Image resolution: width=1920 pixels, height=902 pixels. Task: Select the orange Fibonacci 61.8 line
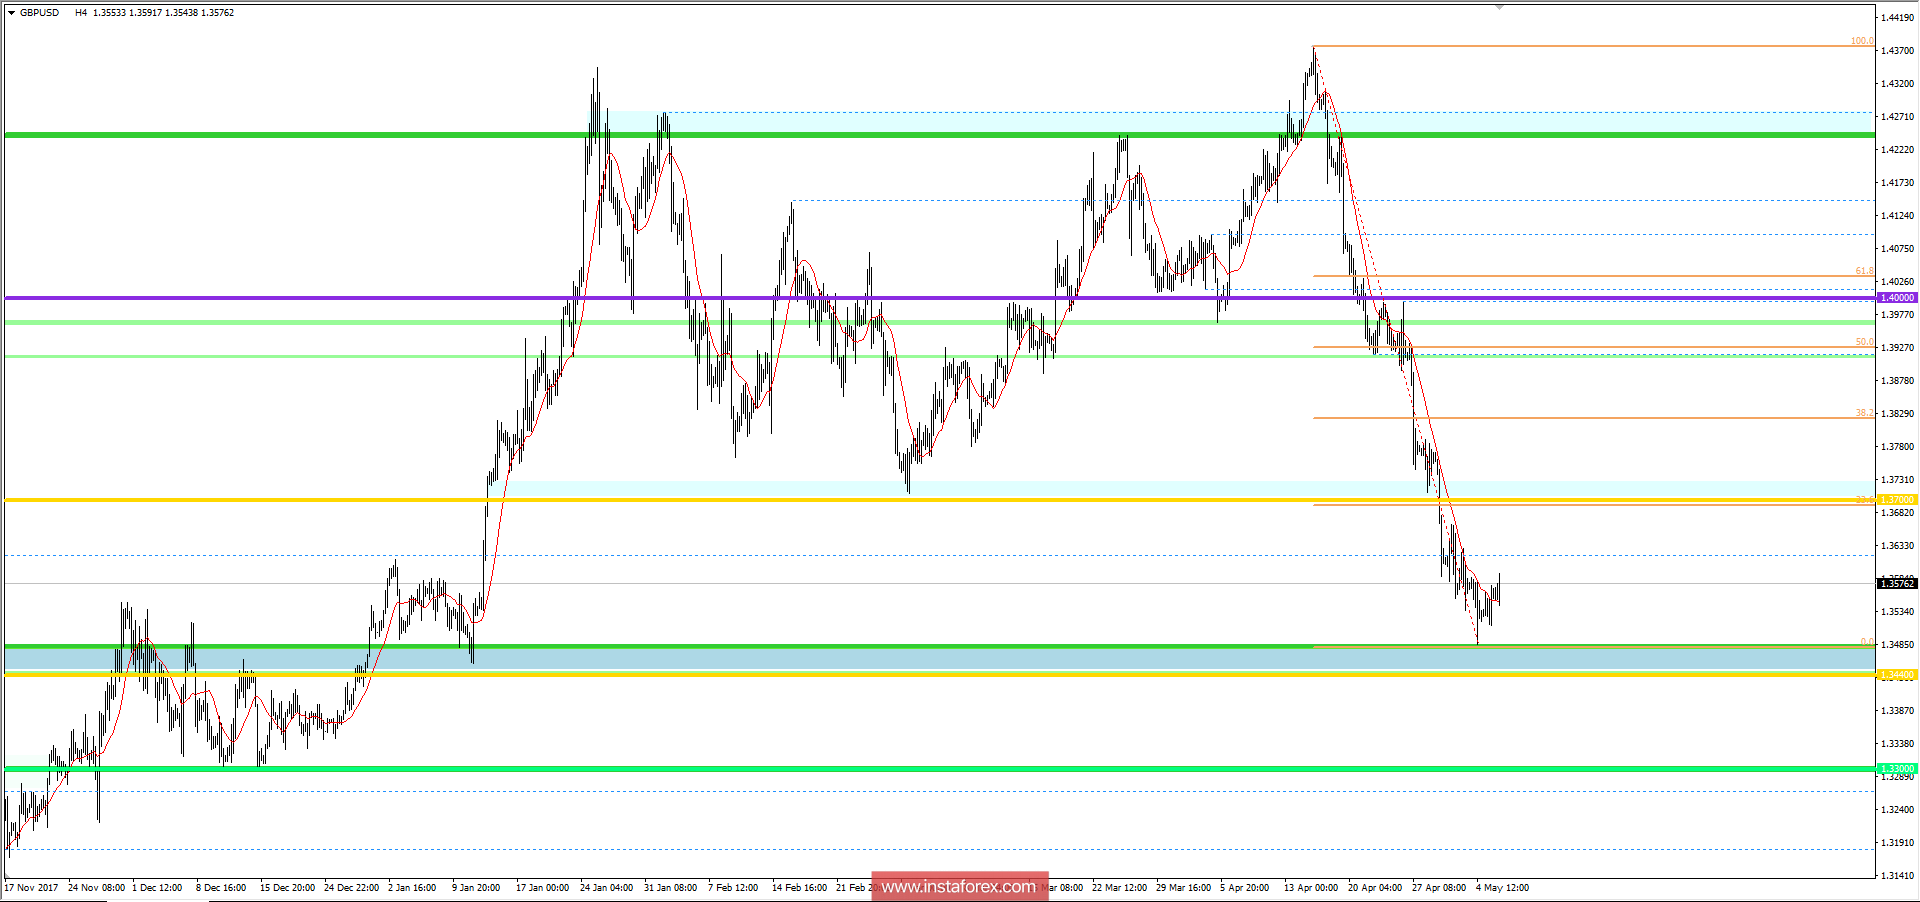[1593, 276]
